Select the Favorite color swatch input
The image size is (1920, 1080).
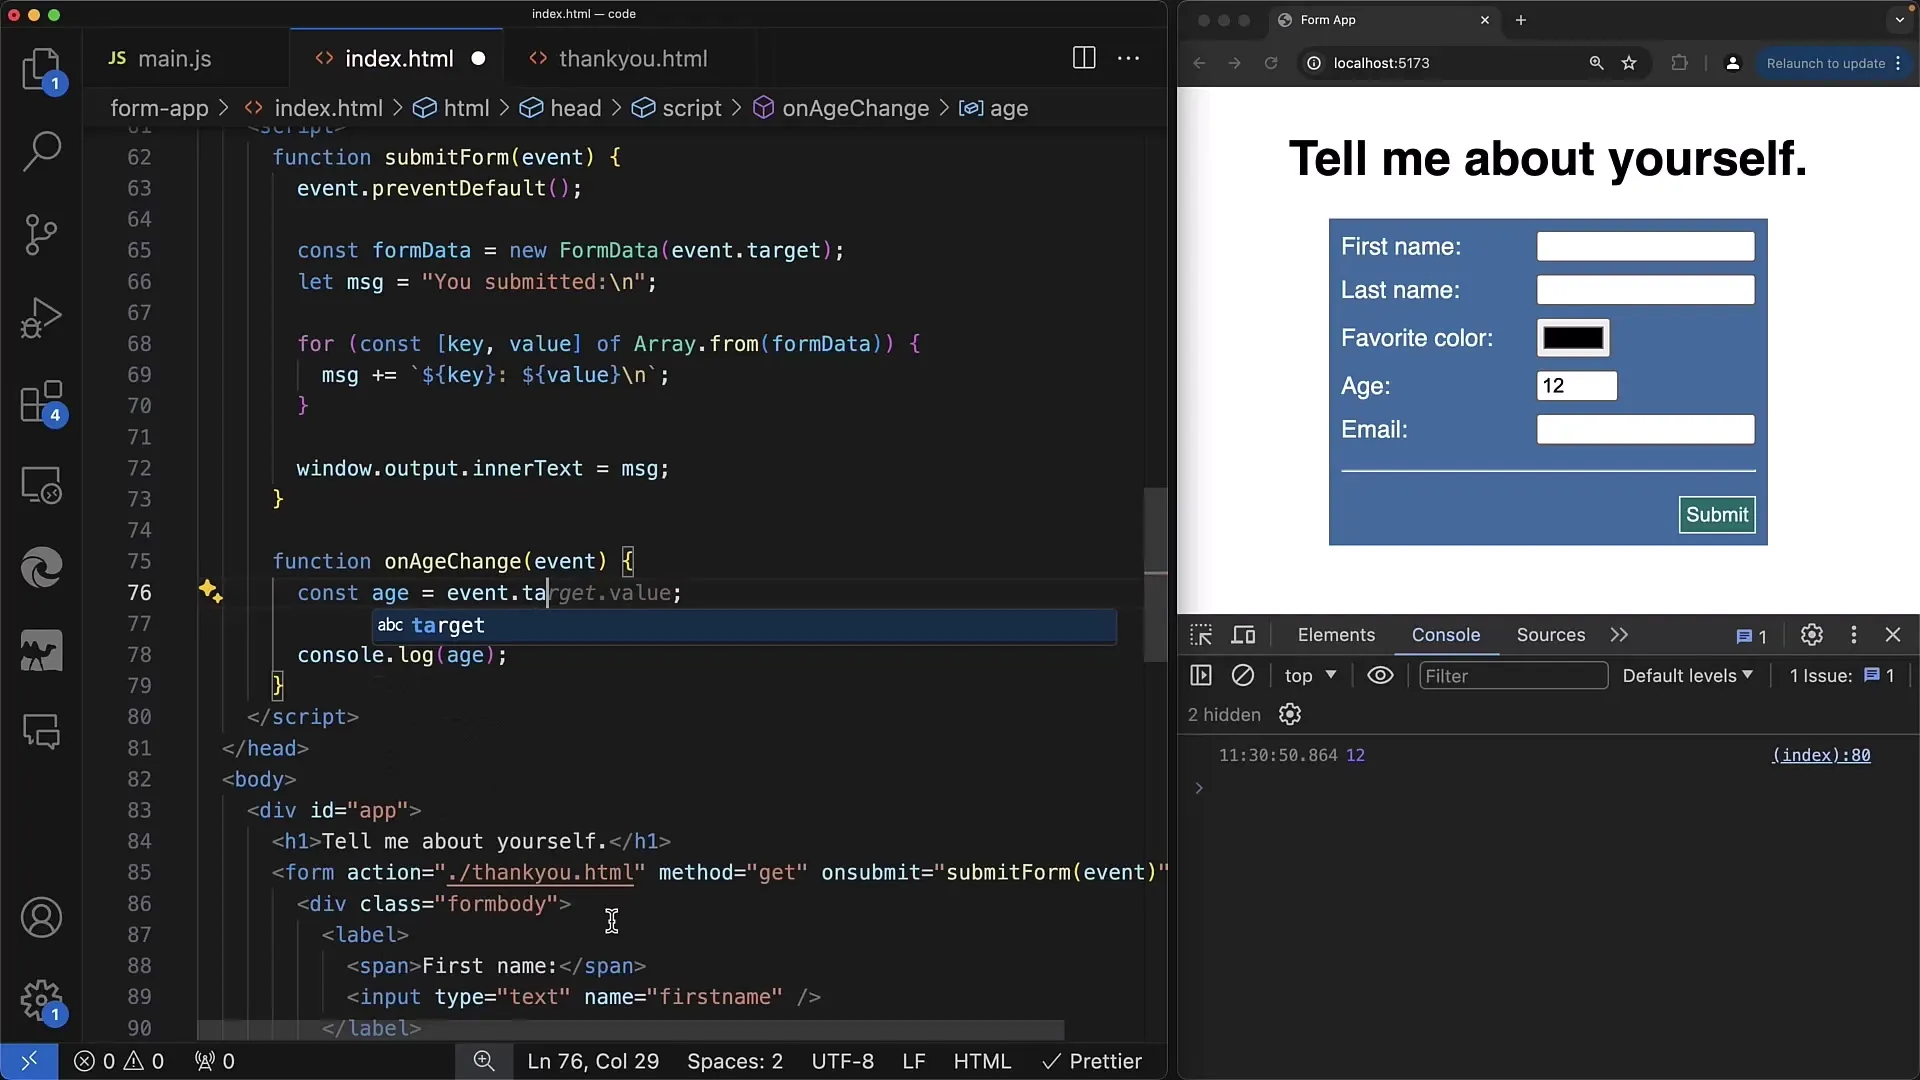click(1573, 338)
